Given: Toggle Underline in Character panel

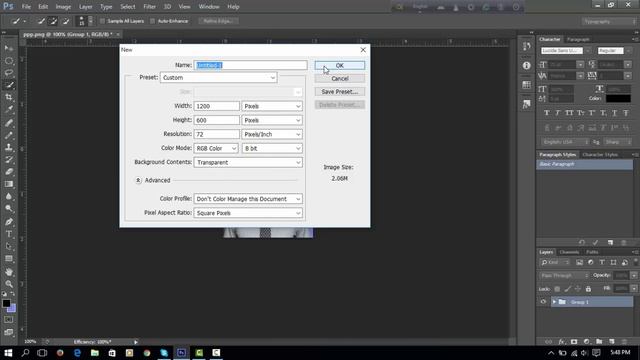Looking at the screenshot, I should [614, 113].
